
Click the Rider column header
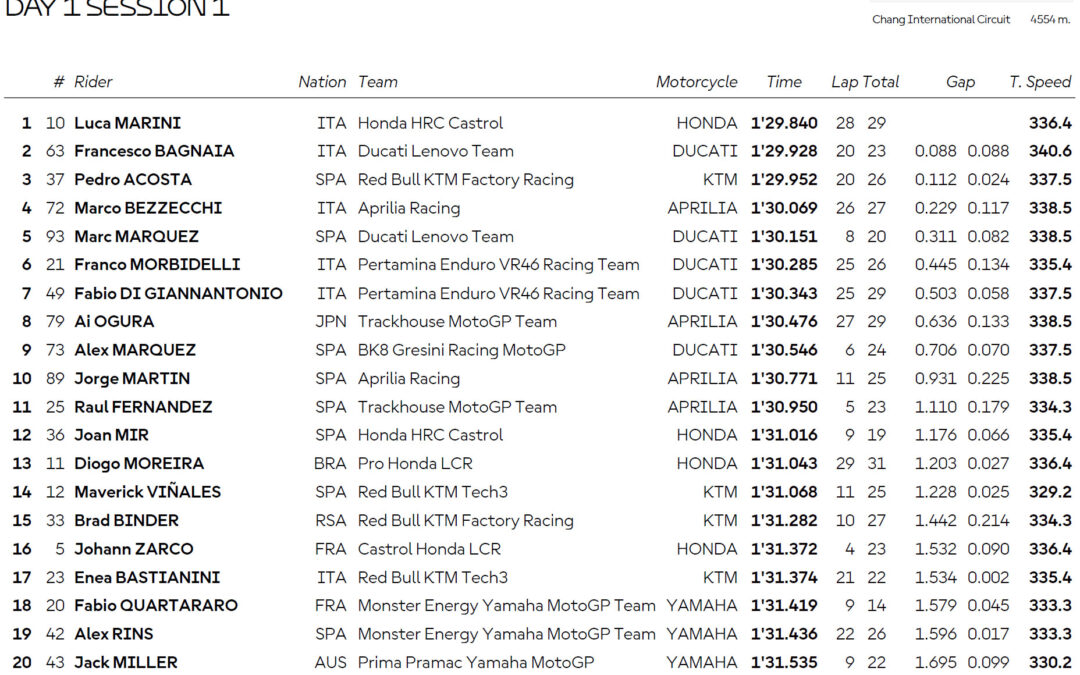93,82
